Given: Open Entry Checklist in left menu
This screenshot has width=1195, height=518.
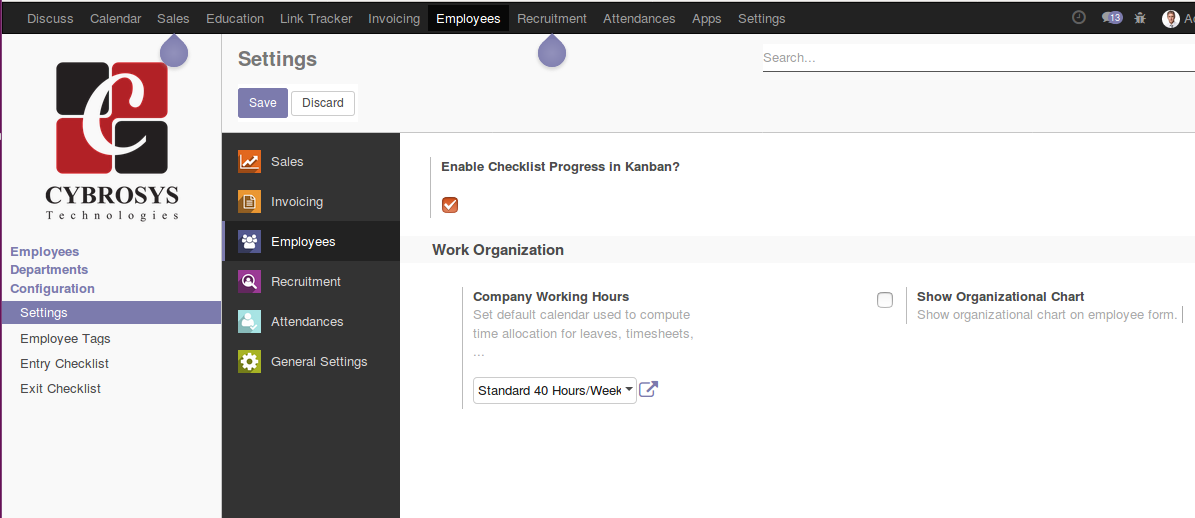Looking at the screenshot, I should 65,364.
